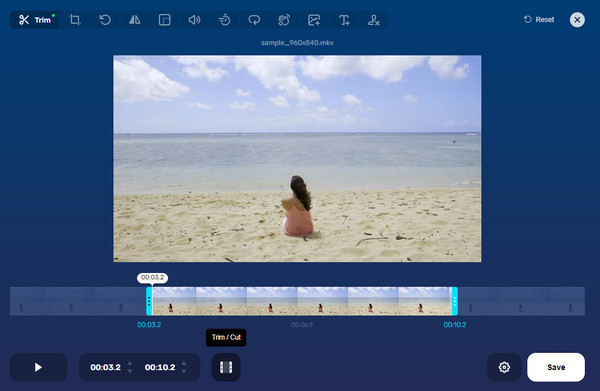This screenshot has width=600, height=391.
Task: Click file name sample_960x540.mkv
Action: click(x=297, y=42)
